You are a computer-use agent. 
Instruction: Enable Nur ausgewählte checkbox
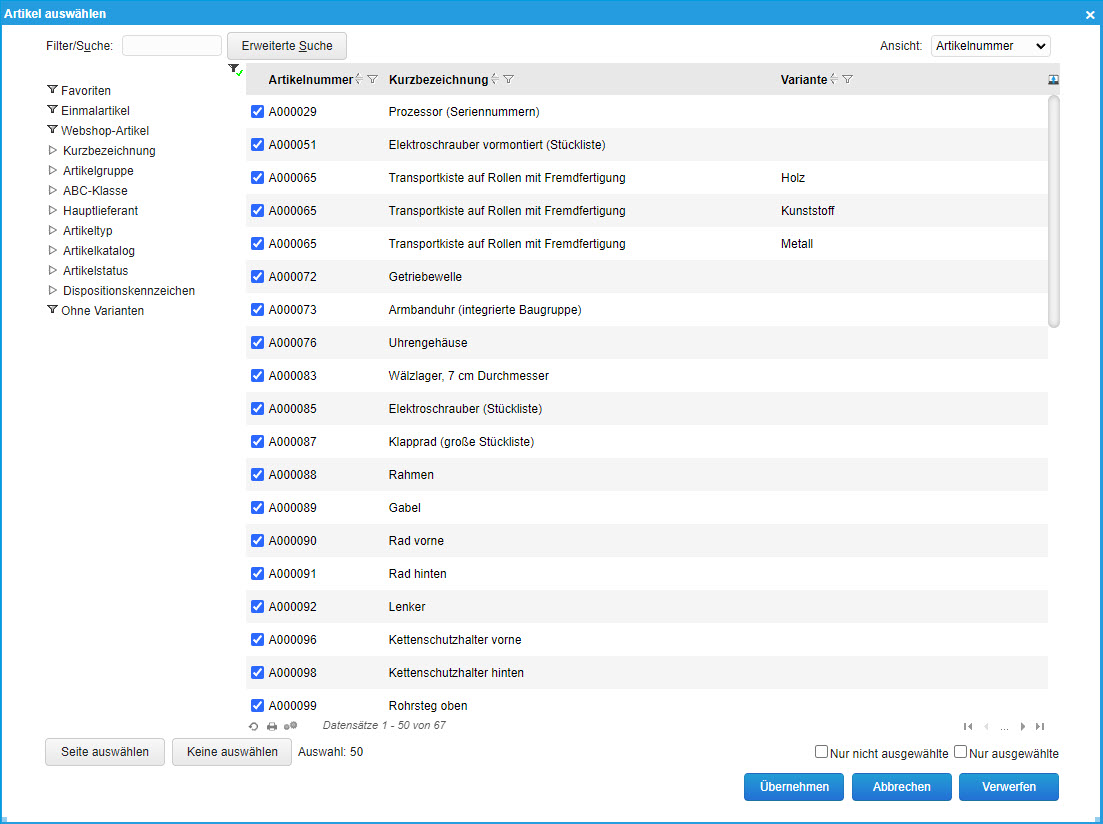coord(960,752)
